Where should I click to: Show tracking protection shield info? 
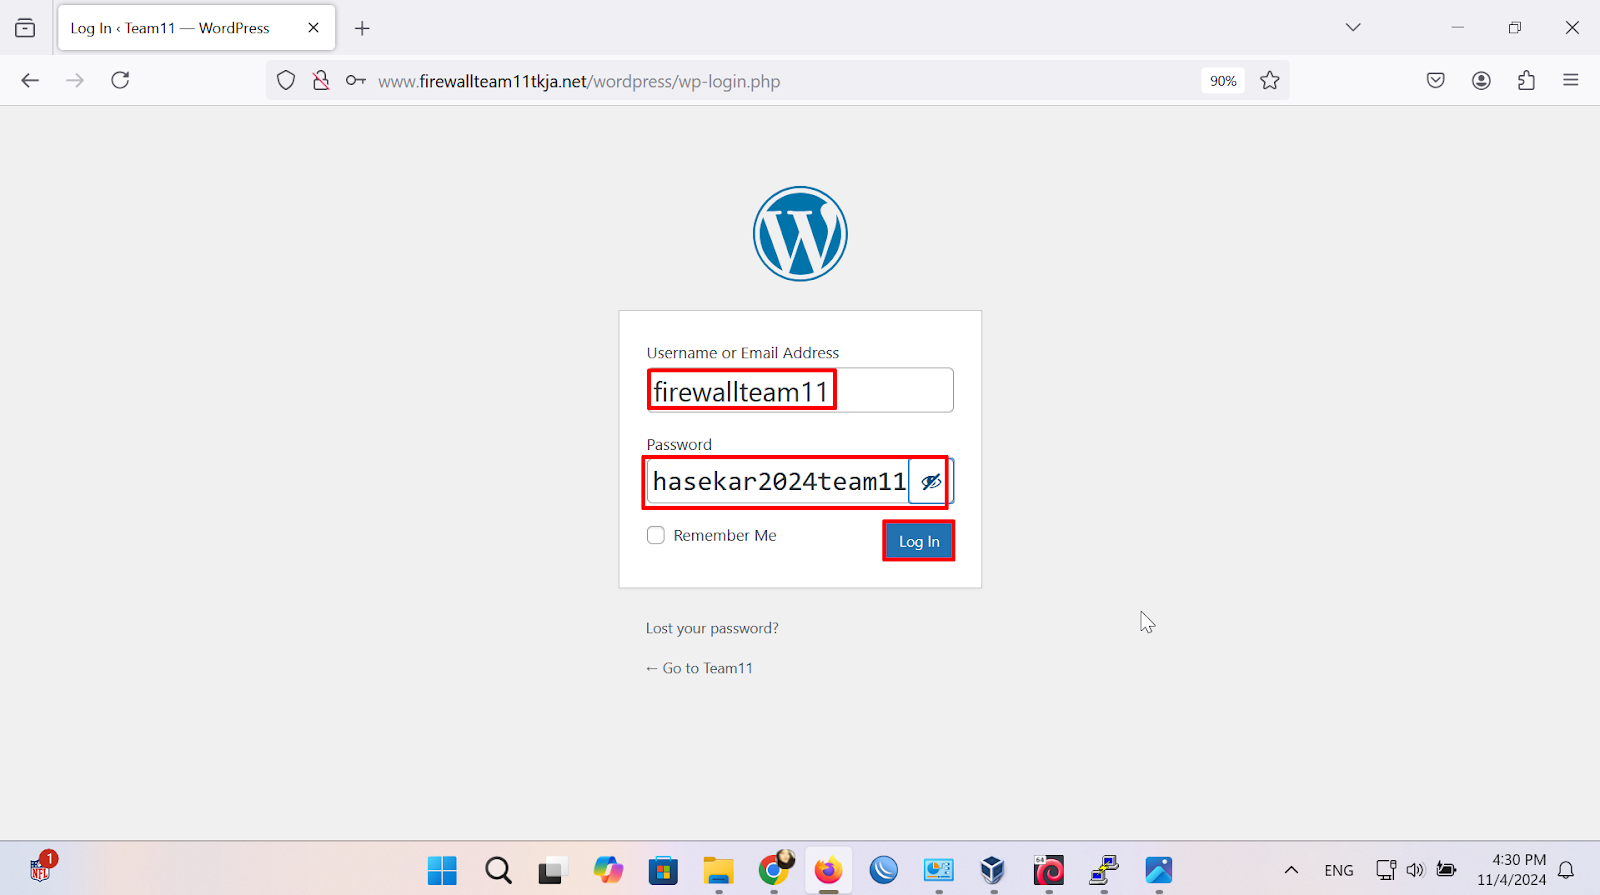pyautogui.click(x=286, y=81)
